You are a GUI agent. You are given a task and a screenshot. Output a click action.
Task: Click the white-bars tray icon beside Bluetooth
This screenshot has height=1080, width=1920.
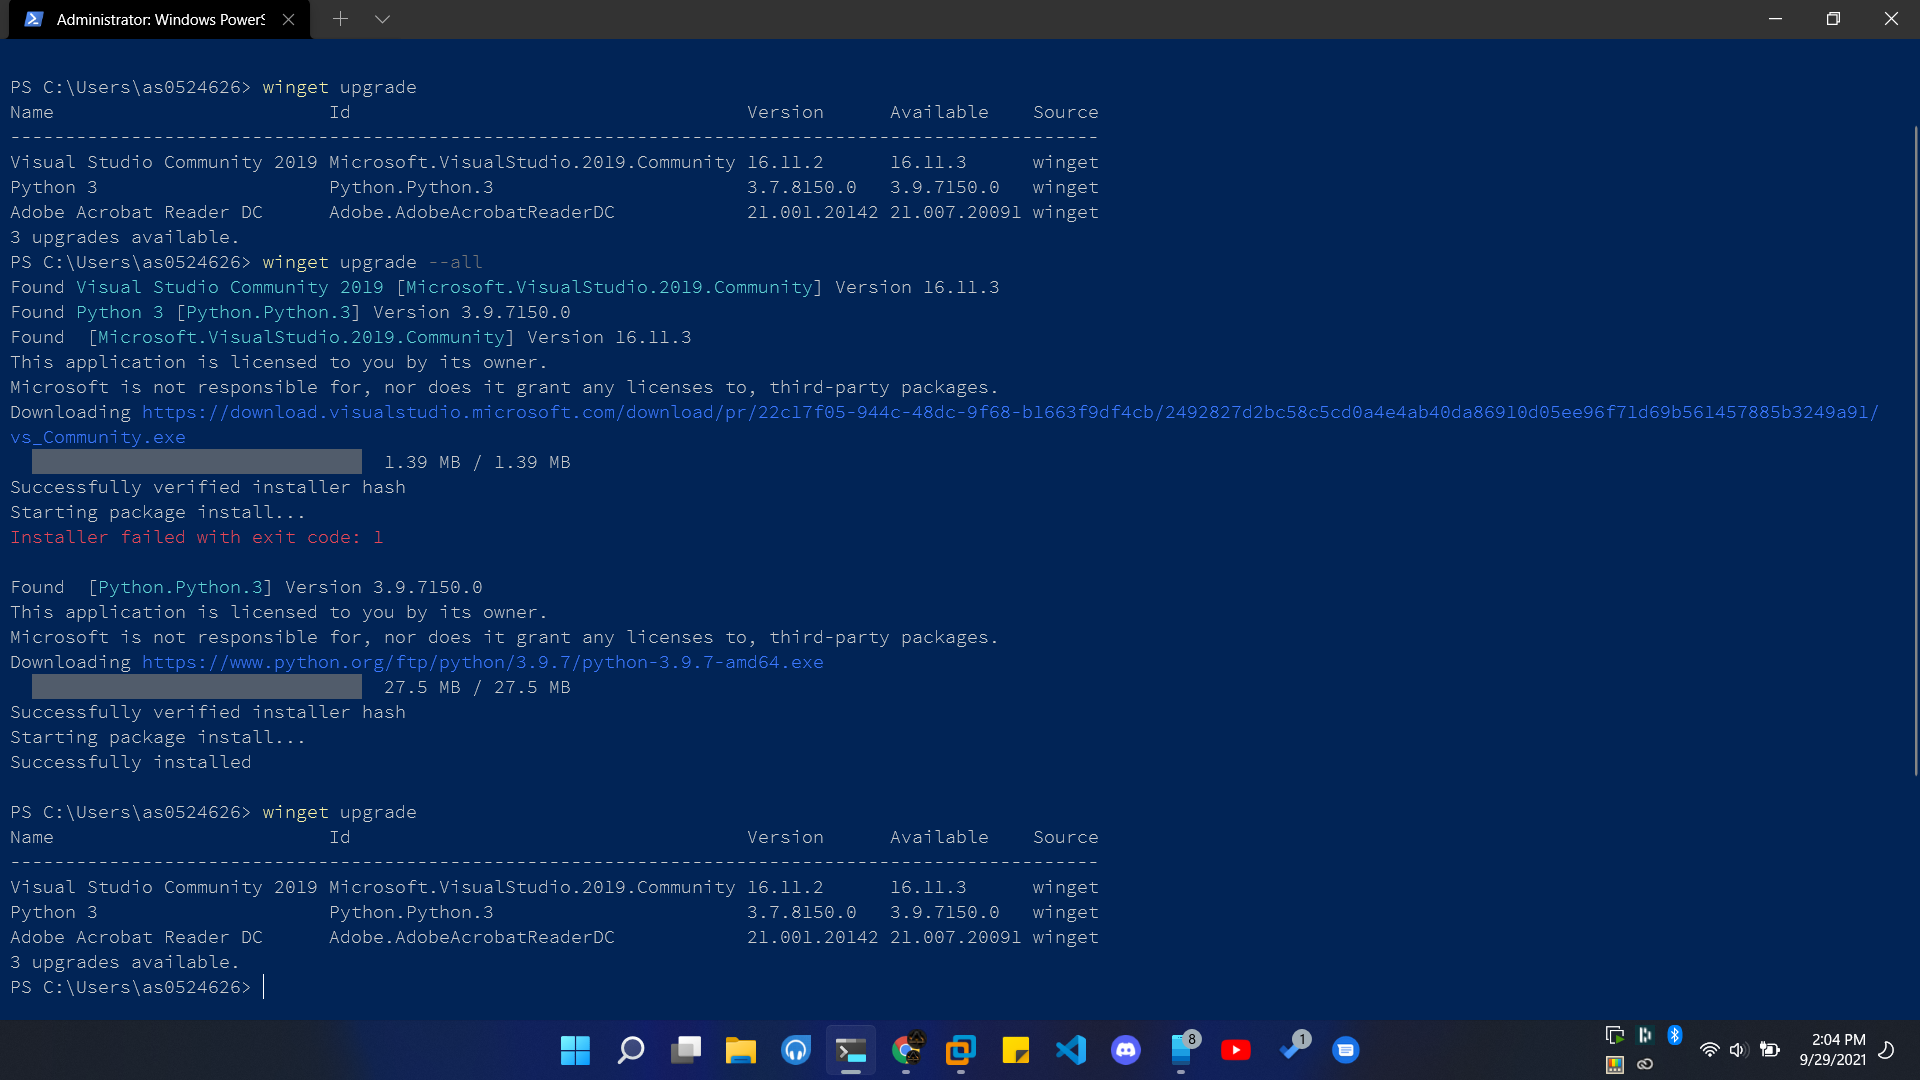point(1645,1035)
